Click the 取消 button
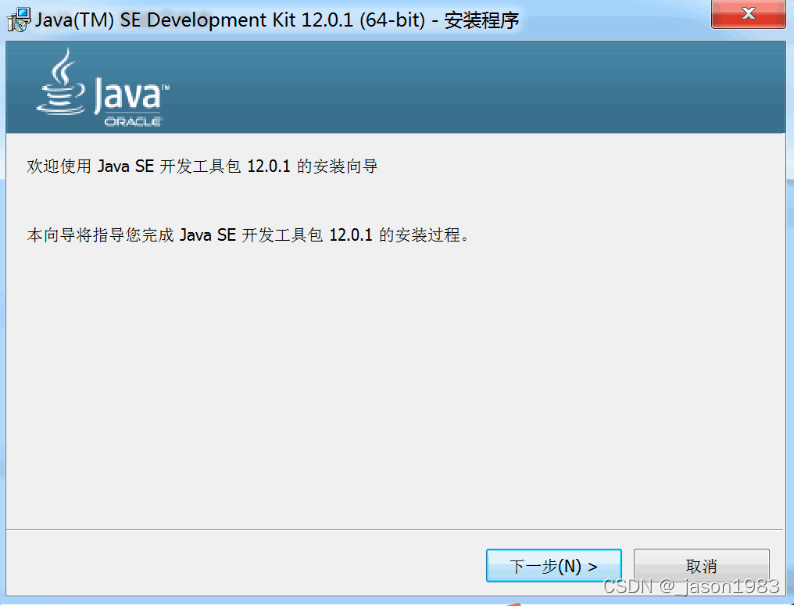 point(702,565)
